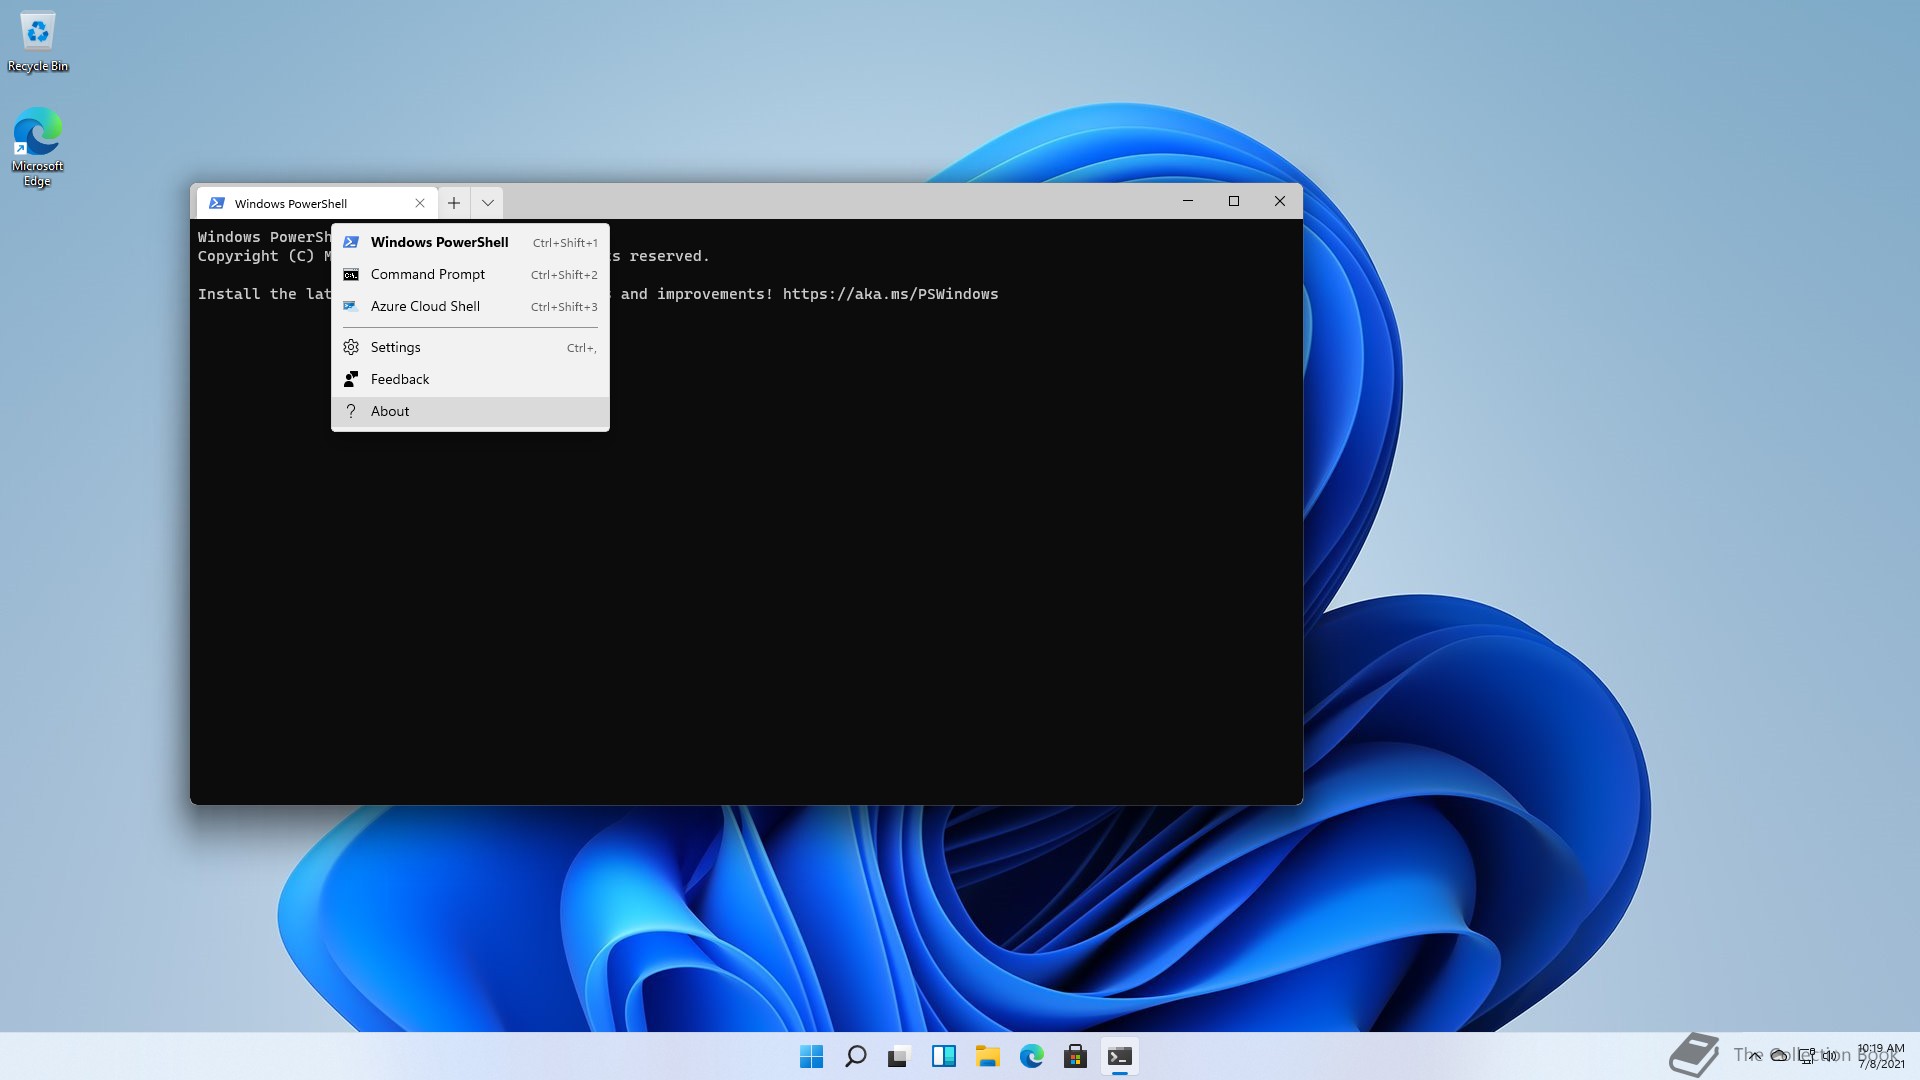Choose Command Prompt profile from menu

(x=470, y=274)
